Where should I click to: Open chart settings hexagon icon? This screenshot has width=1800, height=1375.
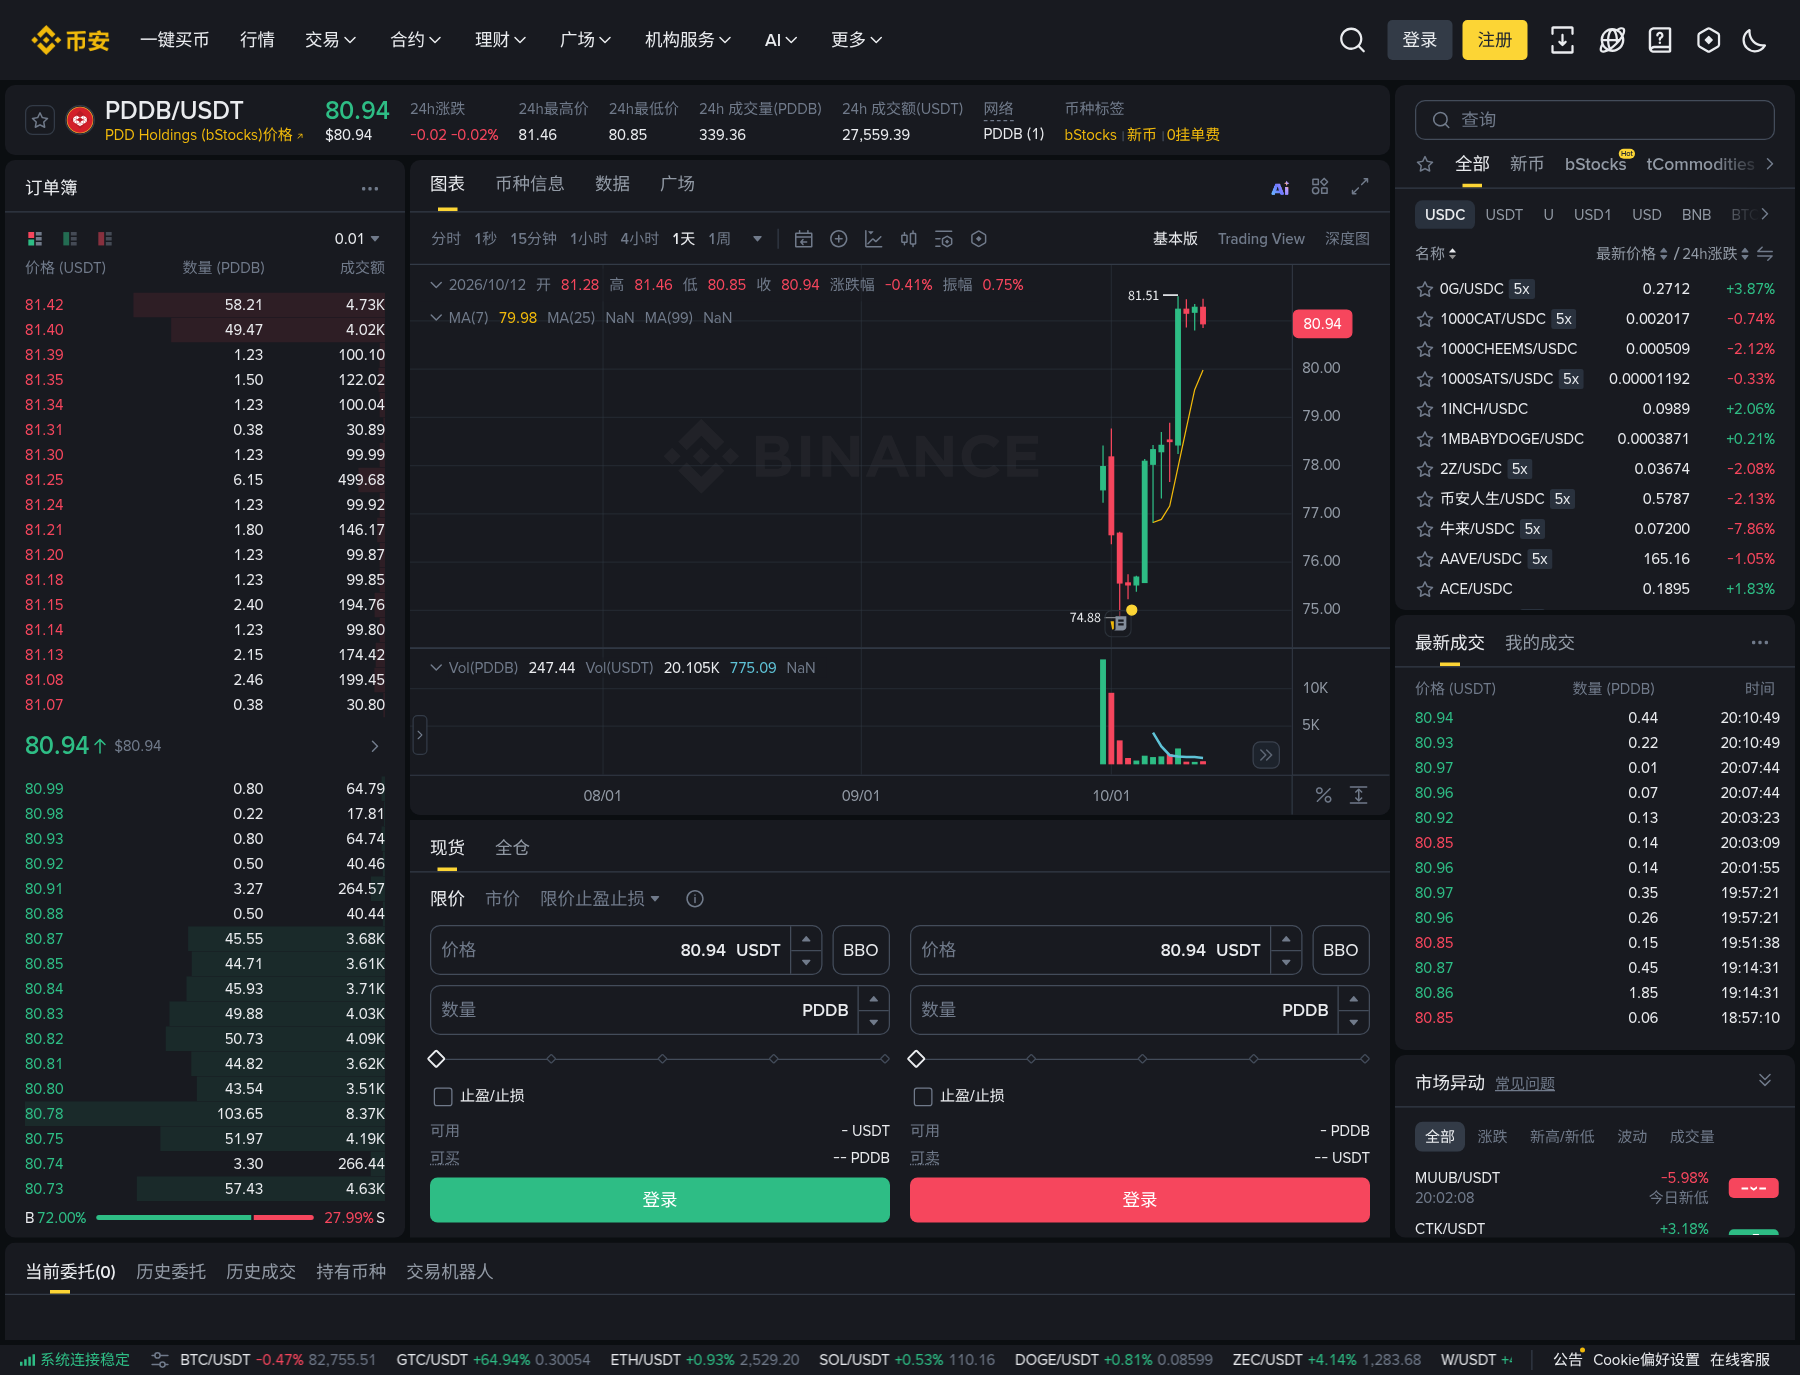coord(979,239)
